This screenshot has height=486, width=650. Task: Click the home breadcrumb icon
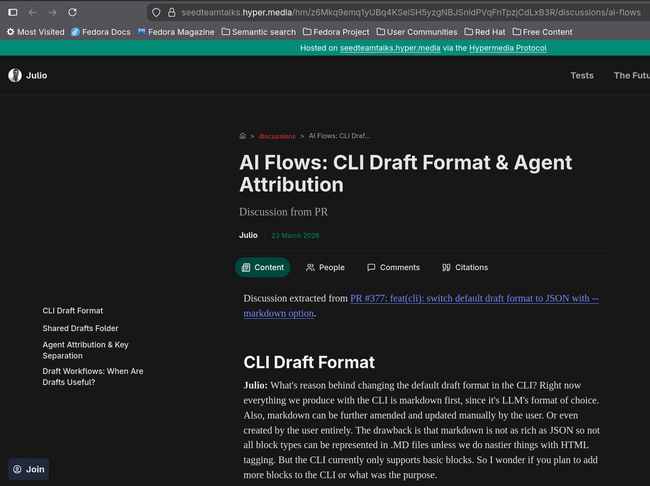tap(243, 135)
